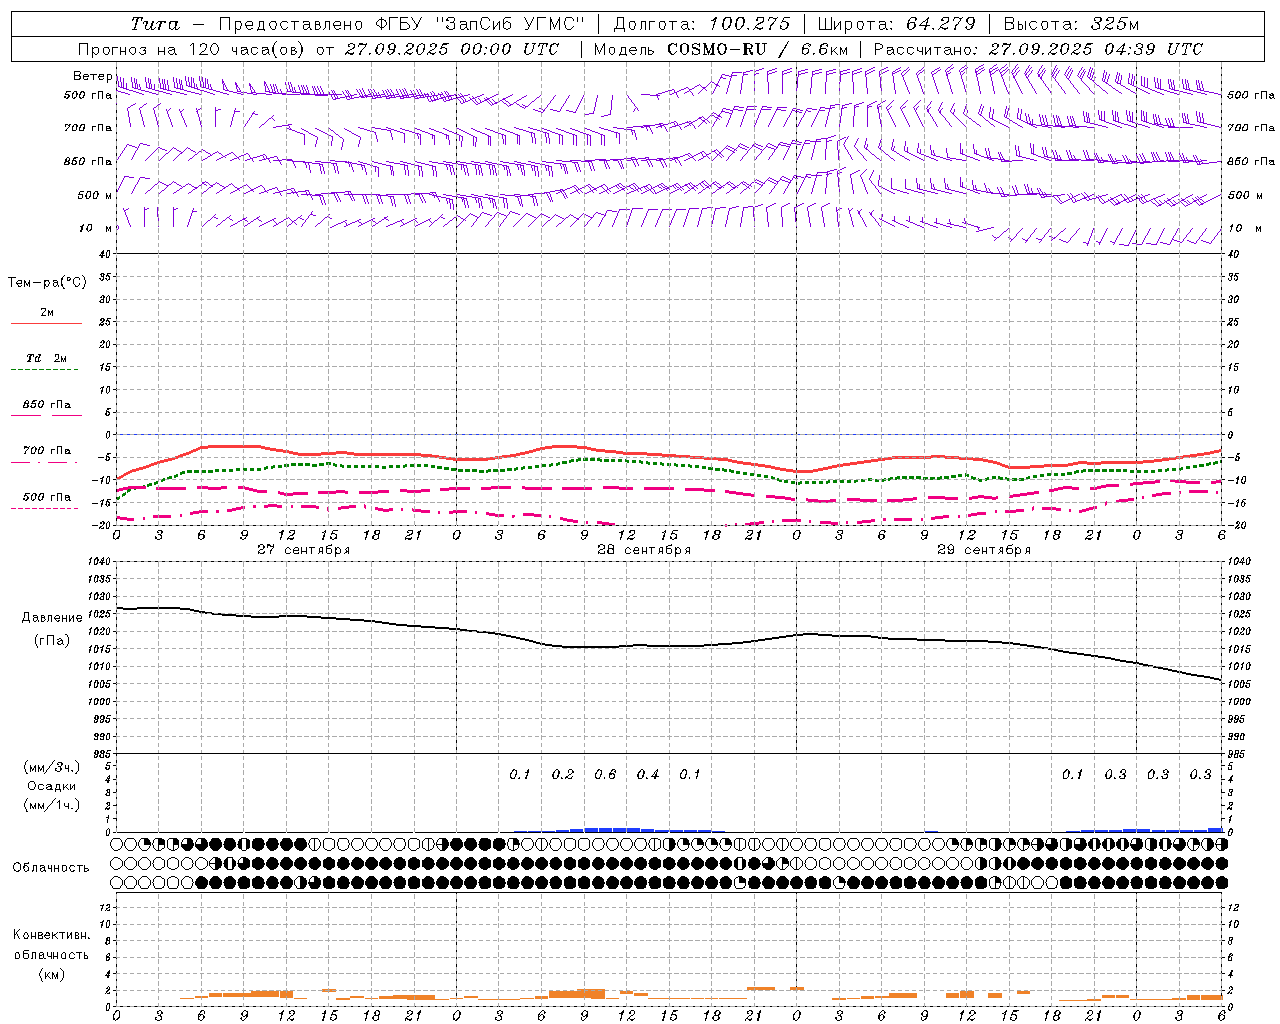
Task: Select the 500 м wind level label on left
Action: tap(95, 195)
